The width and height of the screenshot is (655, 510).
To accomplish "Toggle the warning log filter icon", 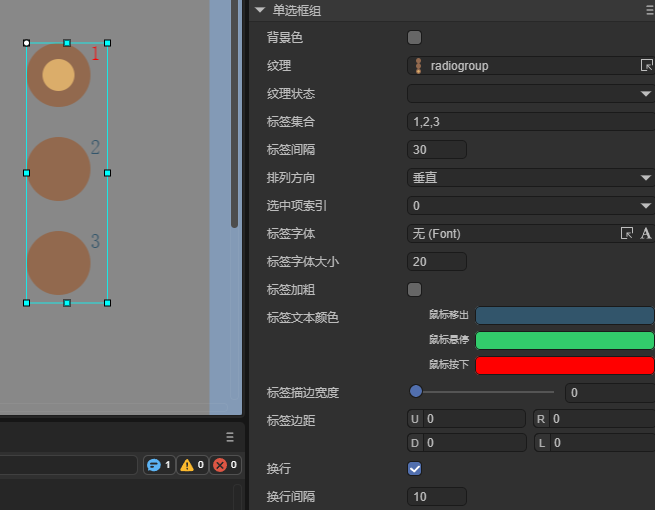I will click(x=192, y=465).
